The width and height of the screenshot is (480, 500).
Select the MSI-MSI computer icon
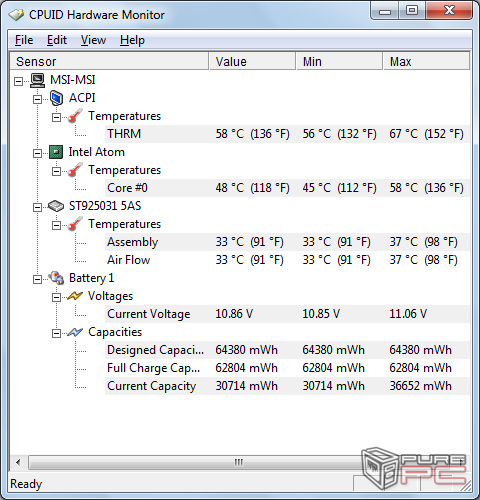coord(37,80)
